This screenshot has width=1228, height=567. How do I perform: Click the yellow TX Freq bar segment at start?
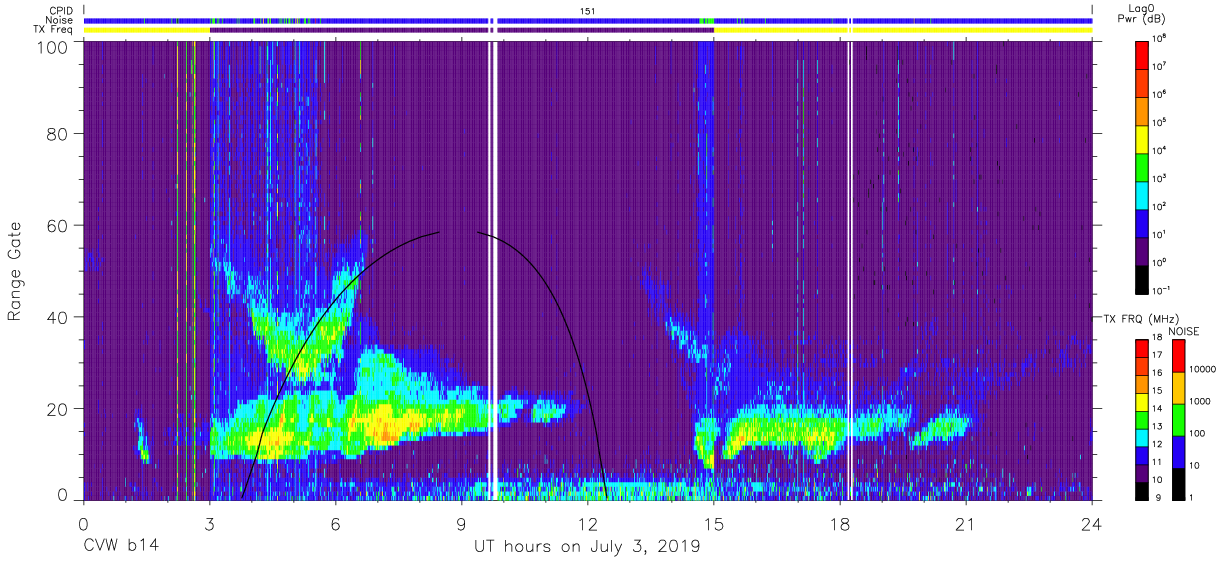146,30
